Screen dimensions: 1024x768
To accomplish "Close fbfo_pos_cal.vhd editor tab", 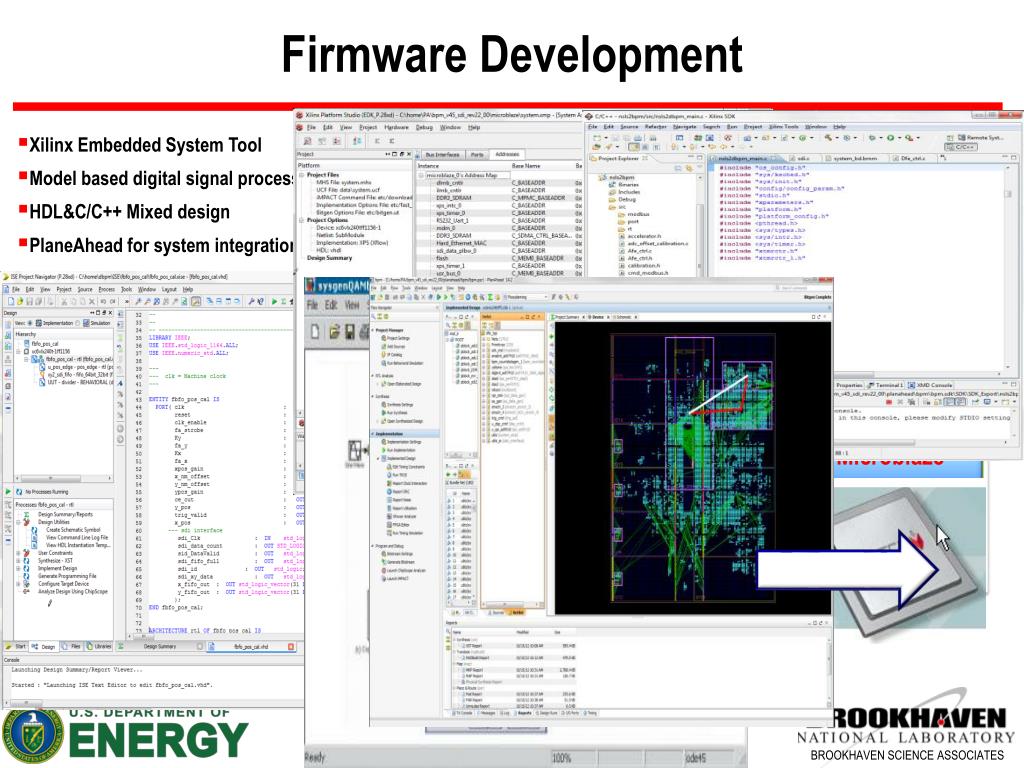I will [x=291, y=647].
